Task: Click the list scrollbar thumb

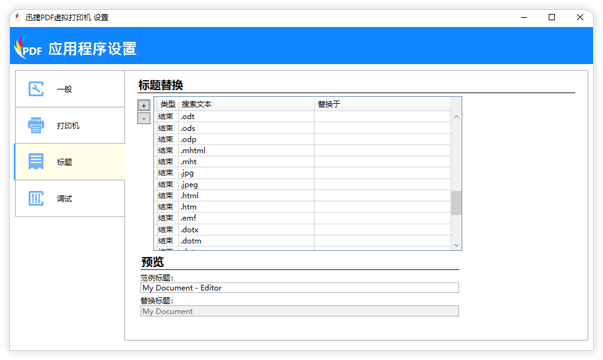Action: click(456, 203)
